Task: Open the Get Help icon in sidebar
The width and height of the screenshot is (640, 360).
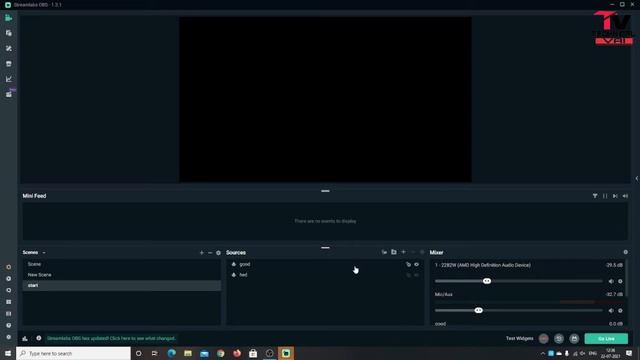Action: tap(9, 325)
